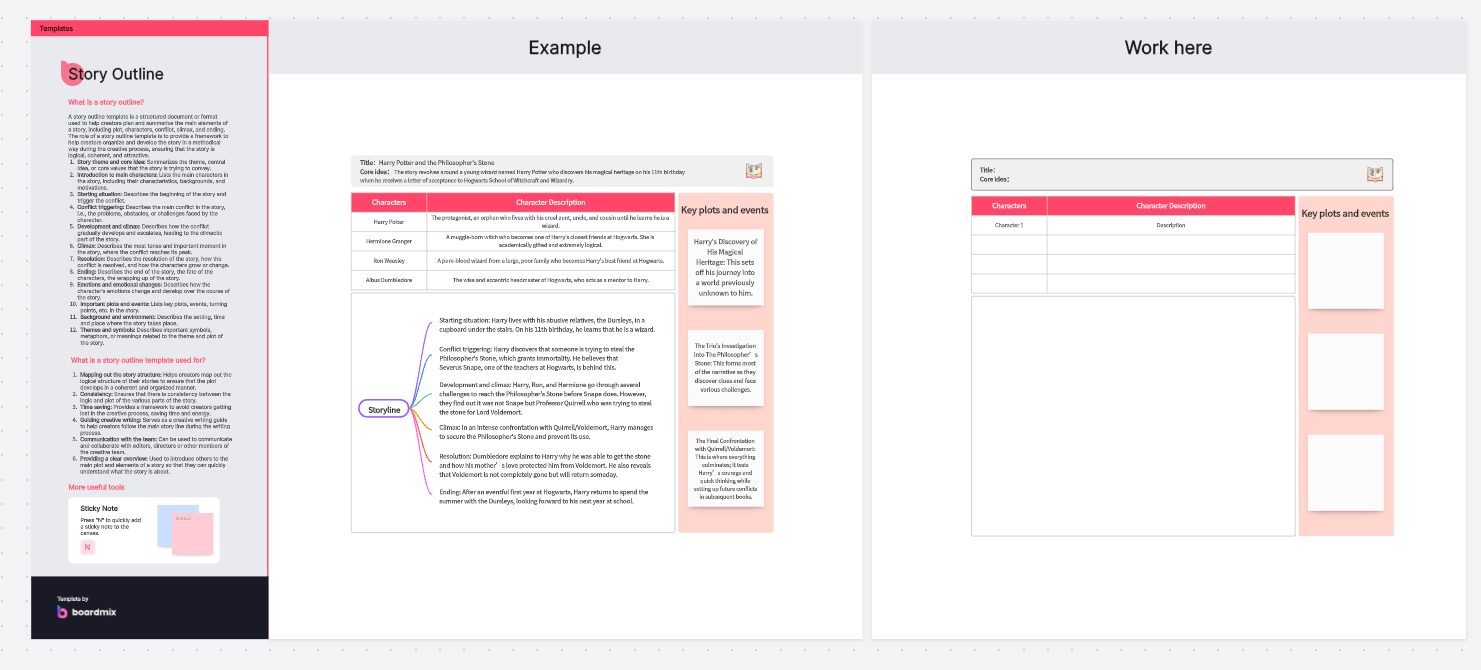Click the 'pure-blood wizard' description cell
This screenshot has height=670, width=1481.
(550, 260)
